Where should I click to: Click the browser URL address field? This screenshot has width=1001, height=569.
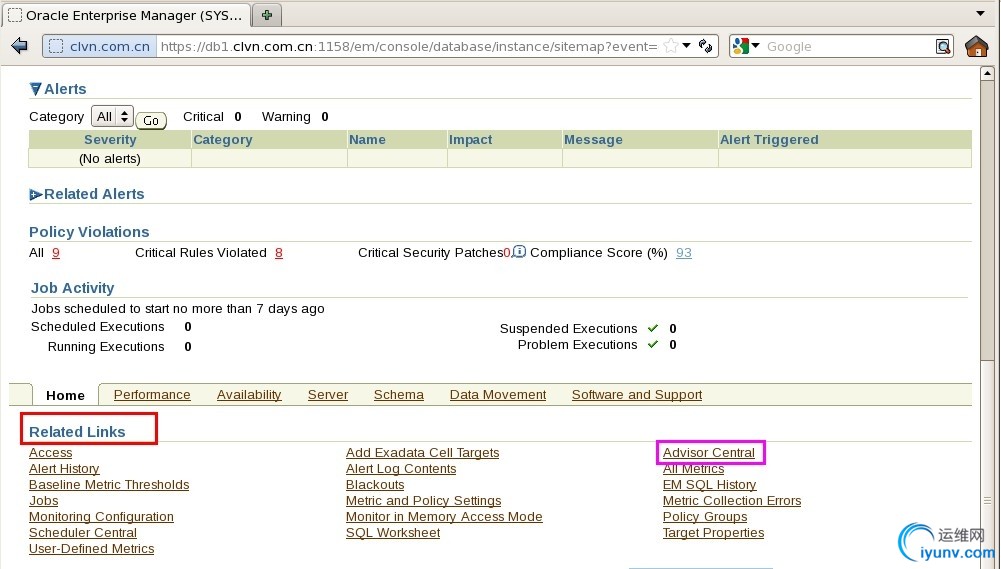tap(409, 46)
